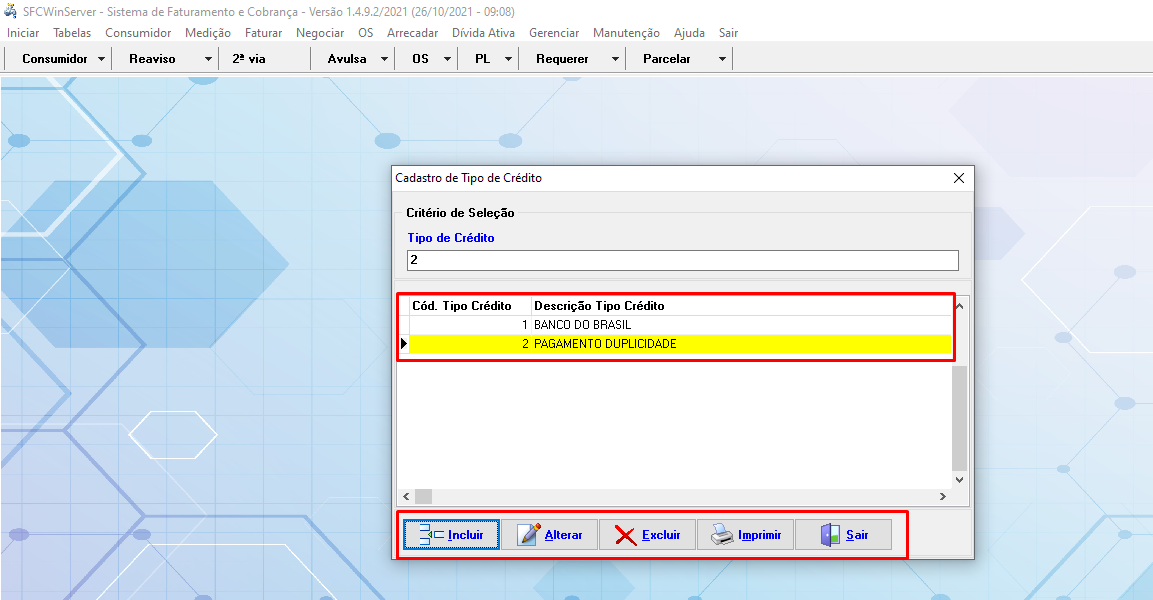Viewport: 1153px width, 600px height.
Task: Click the Alterar pencil icon
Action: pyautogui.click(x=529, y=535)
